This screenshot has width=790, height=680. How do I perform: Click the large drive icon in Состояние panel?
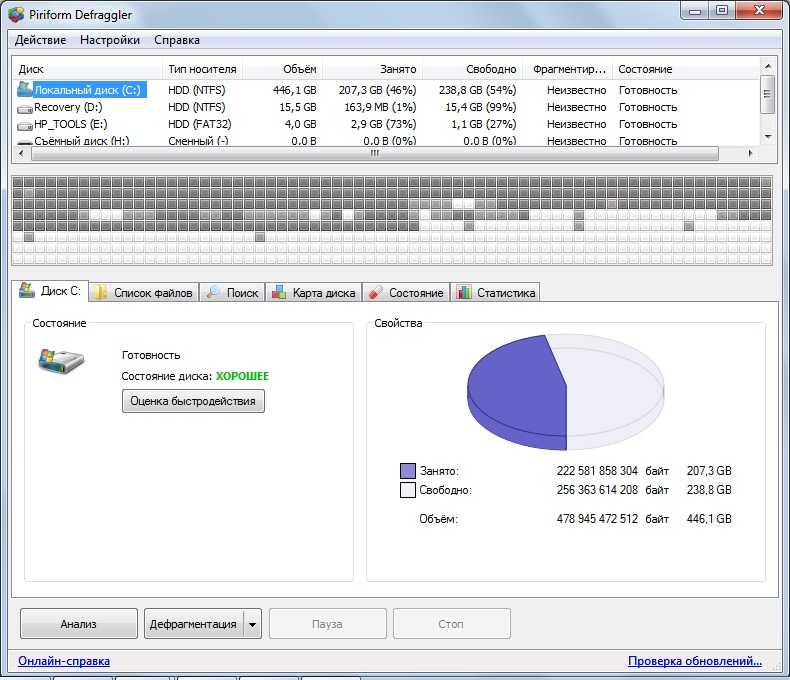pos(61,361)
